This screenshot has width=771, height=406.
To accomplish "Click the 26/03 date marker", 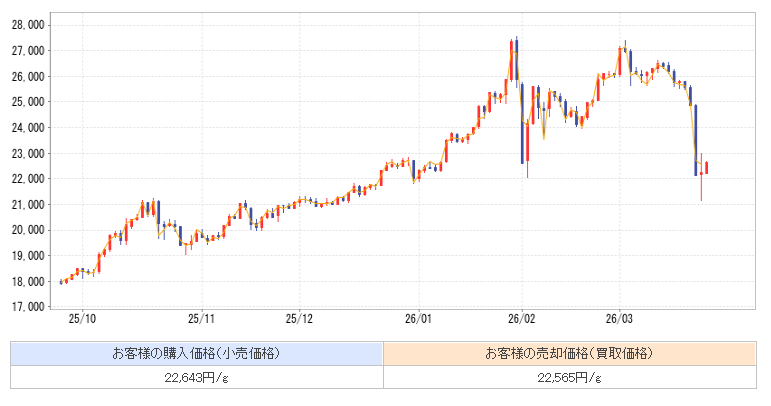I will [619, 320].
